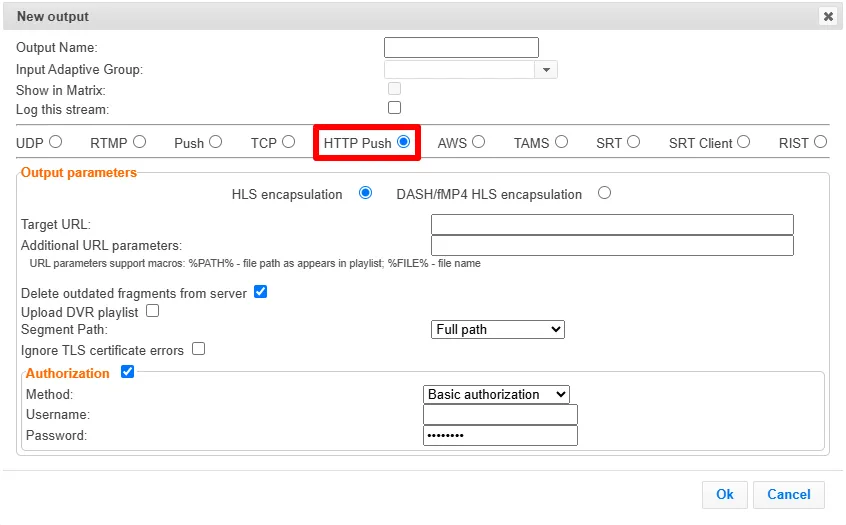Toggle the Authorization checkbox

pos(127,372)
